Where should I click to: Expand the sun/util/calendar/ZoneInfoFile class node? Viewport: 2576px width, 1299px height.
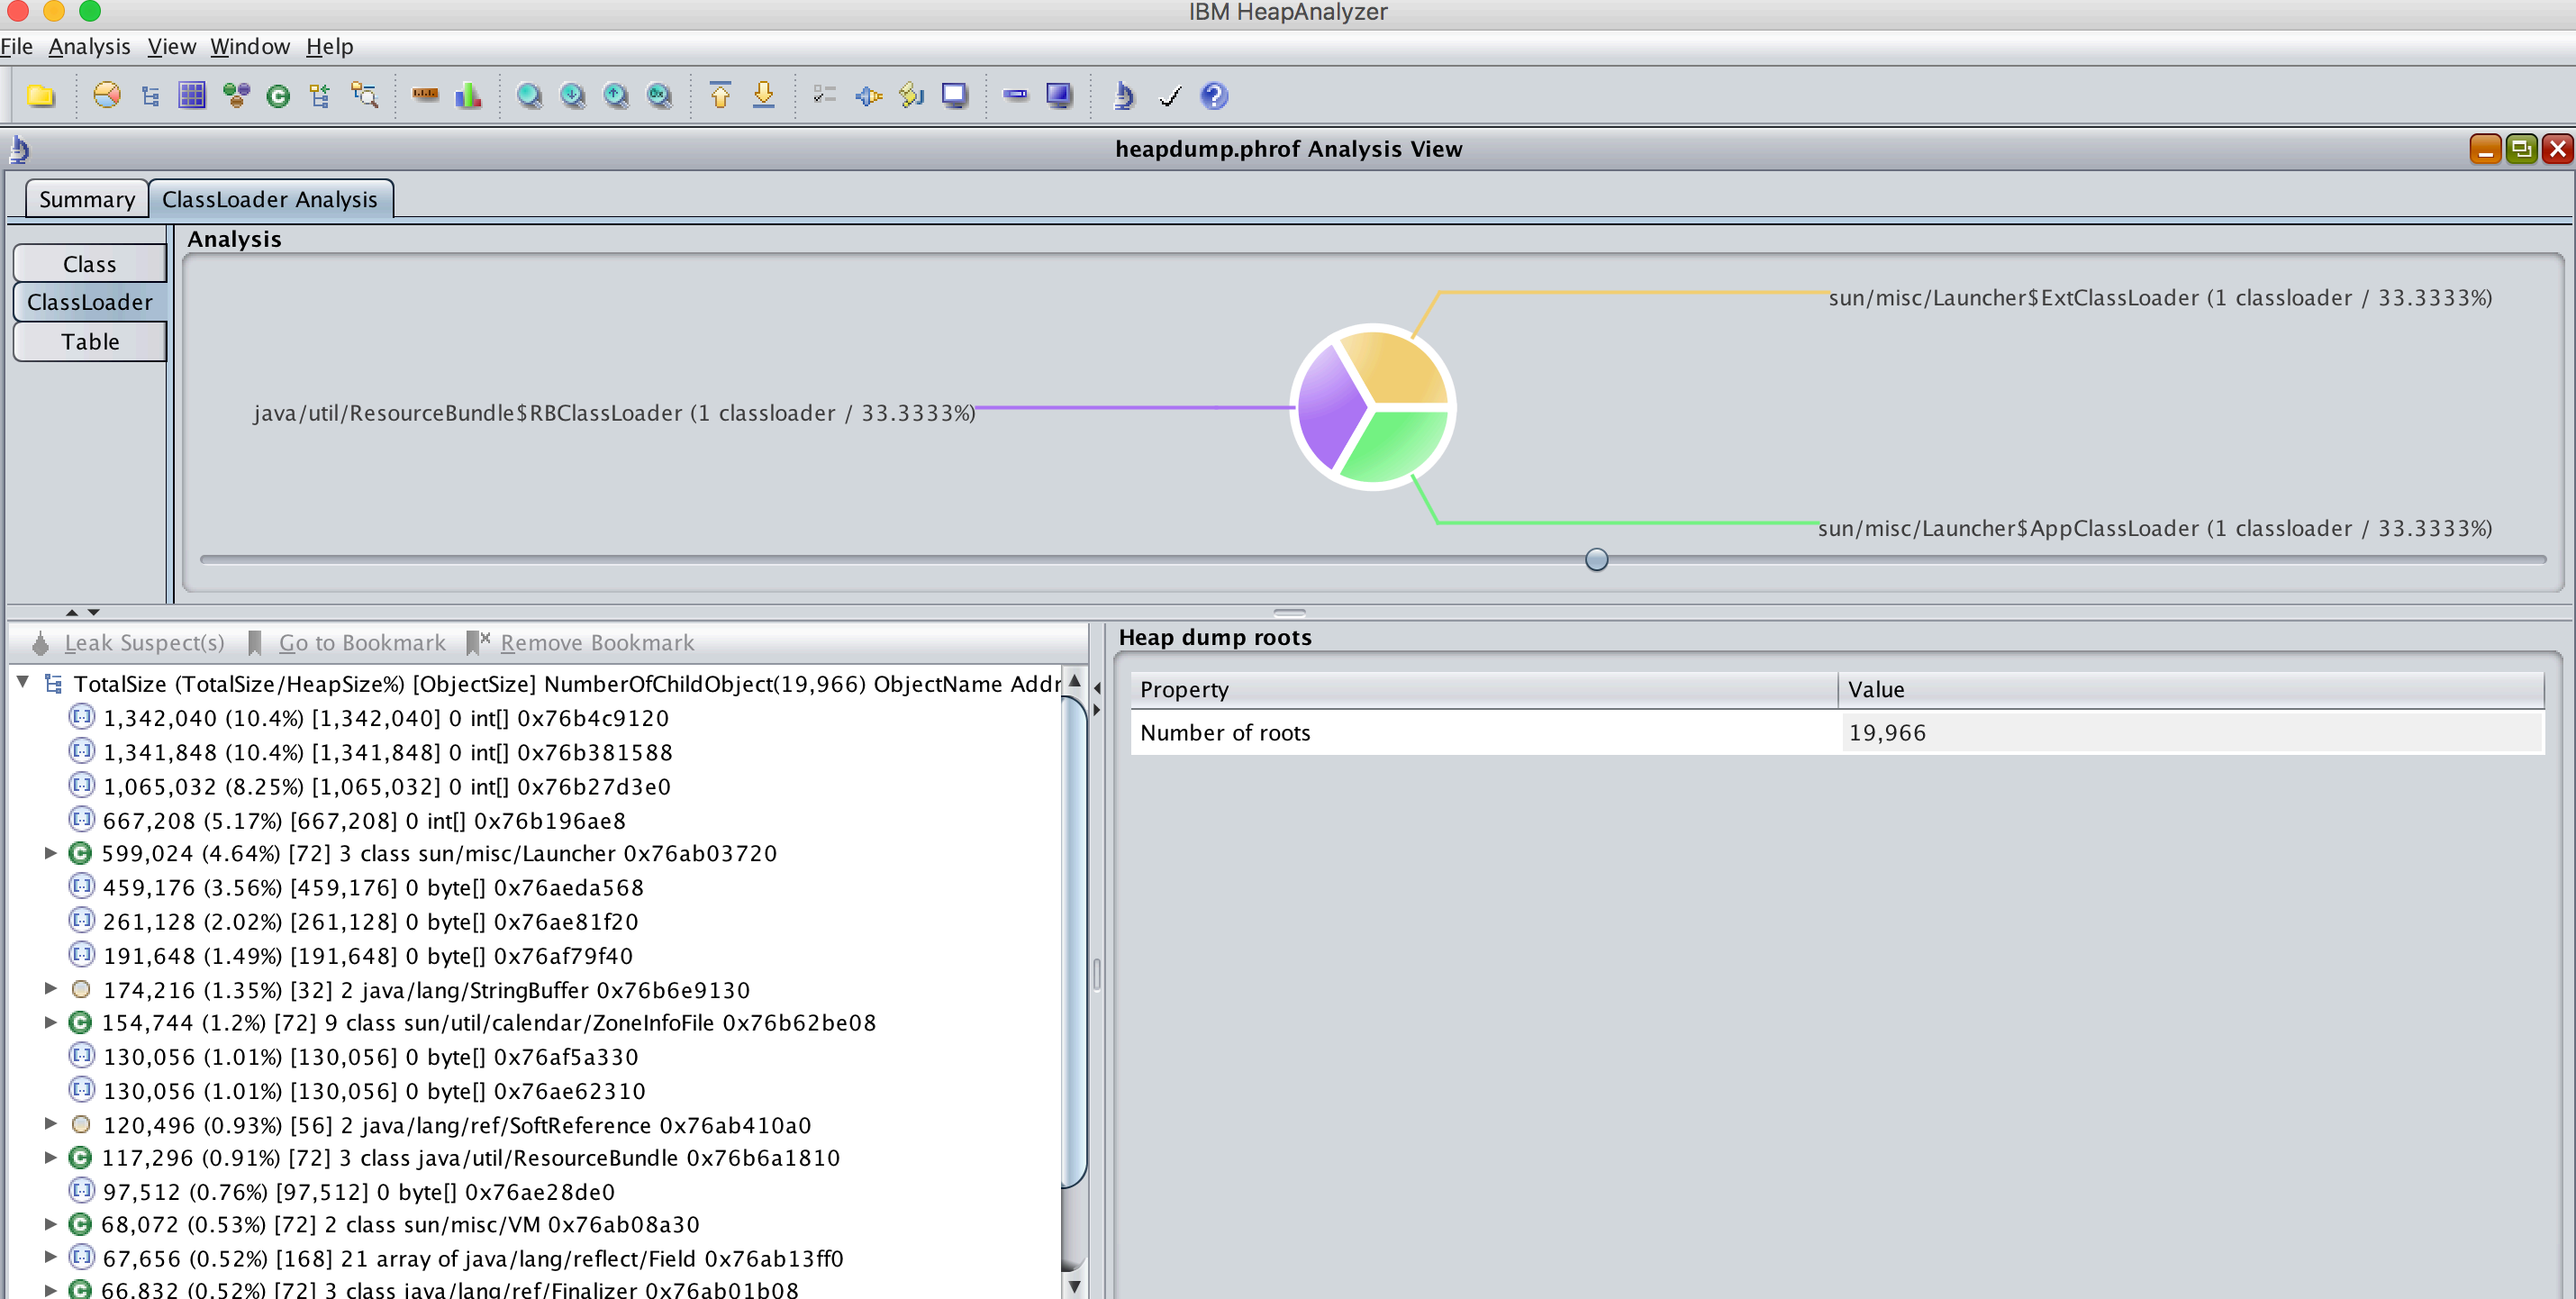click(50, 1022)
